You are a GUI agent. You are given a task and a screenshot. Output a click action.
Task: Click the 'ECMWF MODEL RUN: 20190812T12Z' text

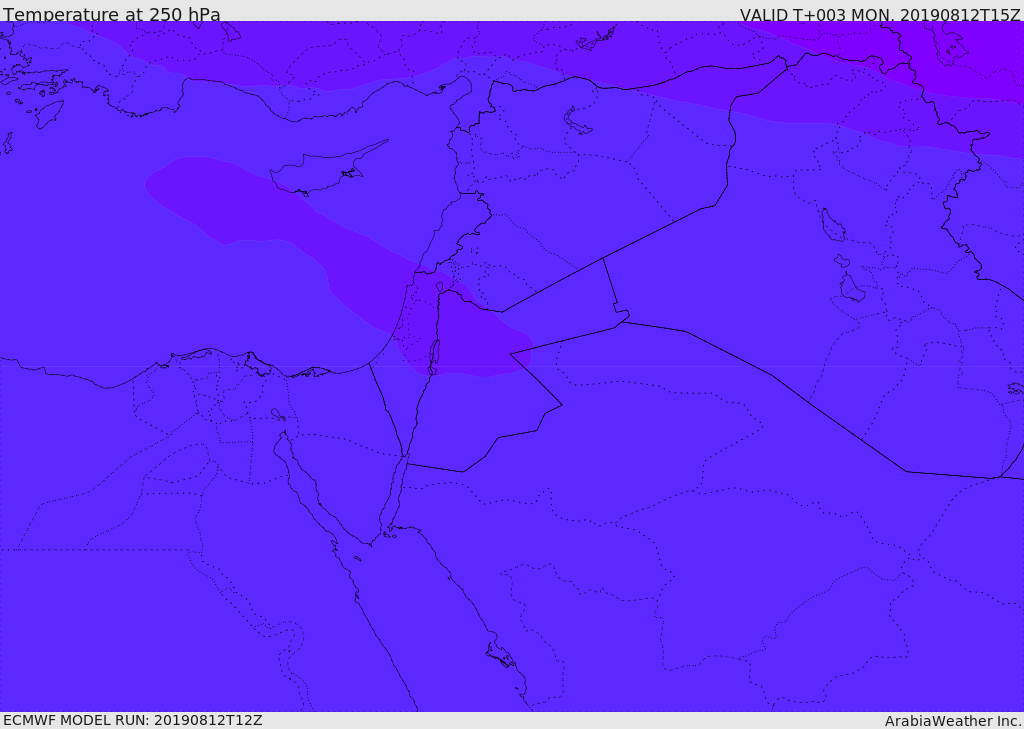click(x=133, y=720)
